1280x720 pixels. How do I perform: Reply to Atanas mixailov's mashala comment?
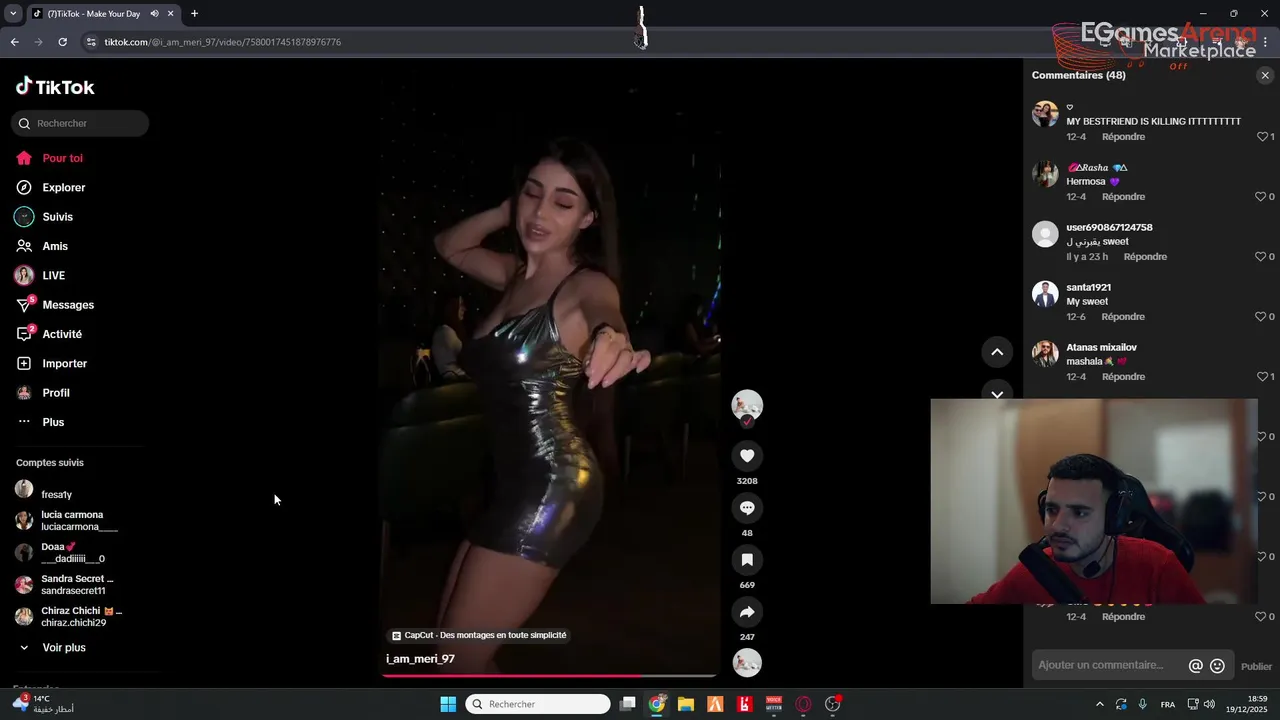[x=1123, y=377]
